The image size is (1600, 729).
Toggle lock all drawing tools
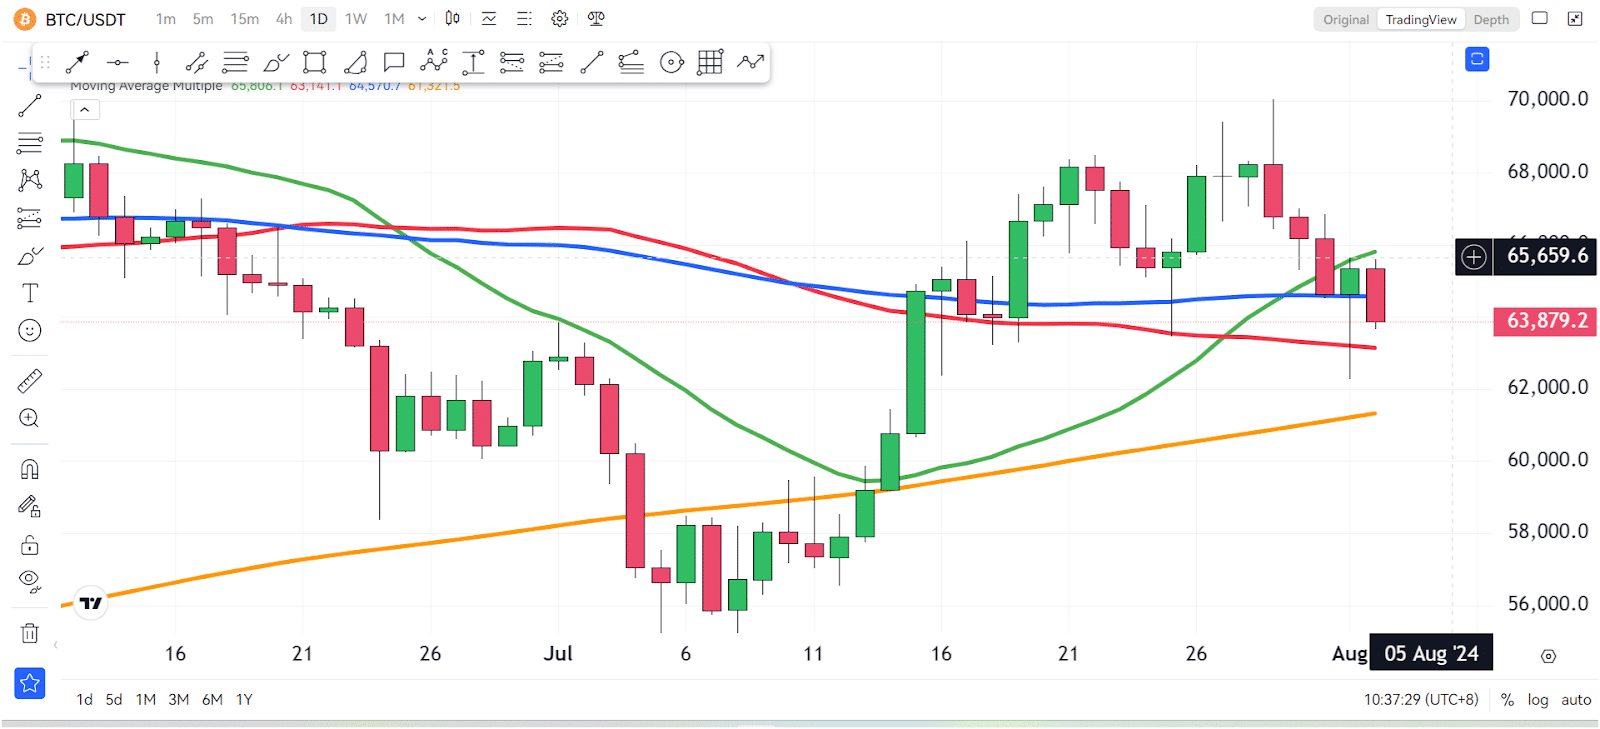point(30,545)
